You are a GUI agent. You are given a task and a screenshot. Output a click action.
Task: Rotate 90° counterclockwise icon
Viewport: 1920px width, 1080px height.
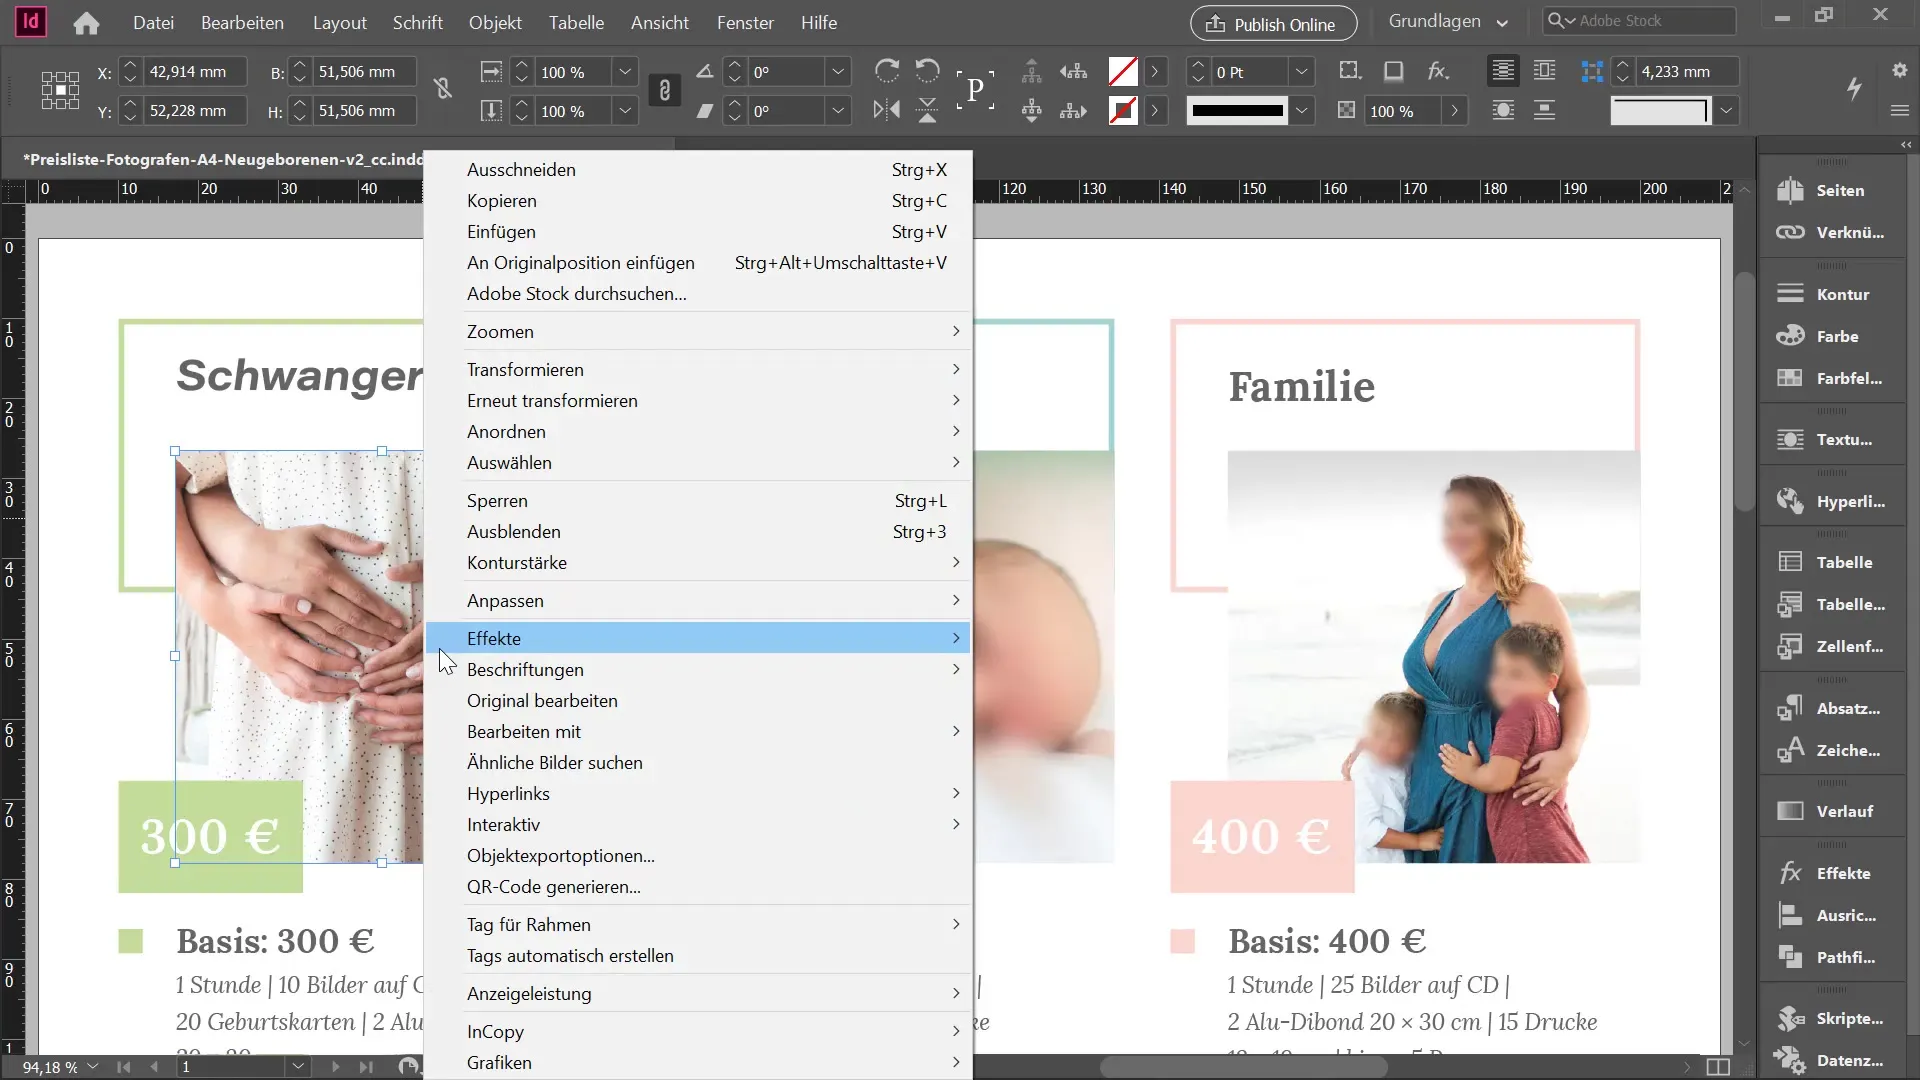pyautogui.click(x=928, y=71)
